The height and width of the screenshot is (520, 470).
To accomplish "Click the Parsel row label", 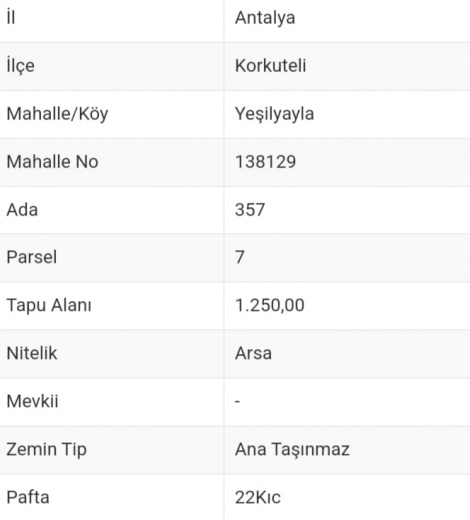I will (x=32, y=257).
